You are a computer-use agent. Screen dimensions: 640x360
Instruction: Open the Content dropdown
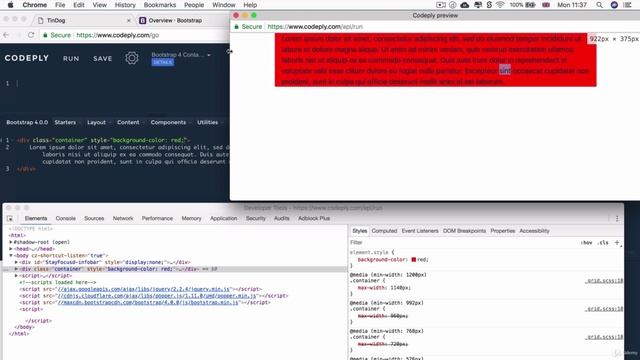(x=130, y=122)
